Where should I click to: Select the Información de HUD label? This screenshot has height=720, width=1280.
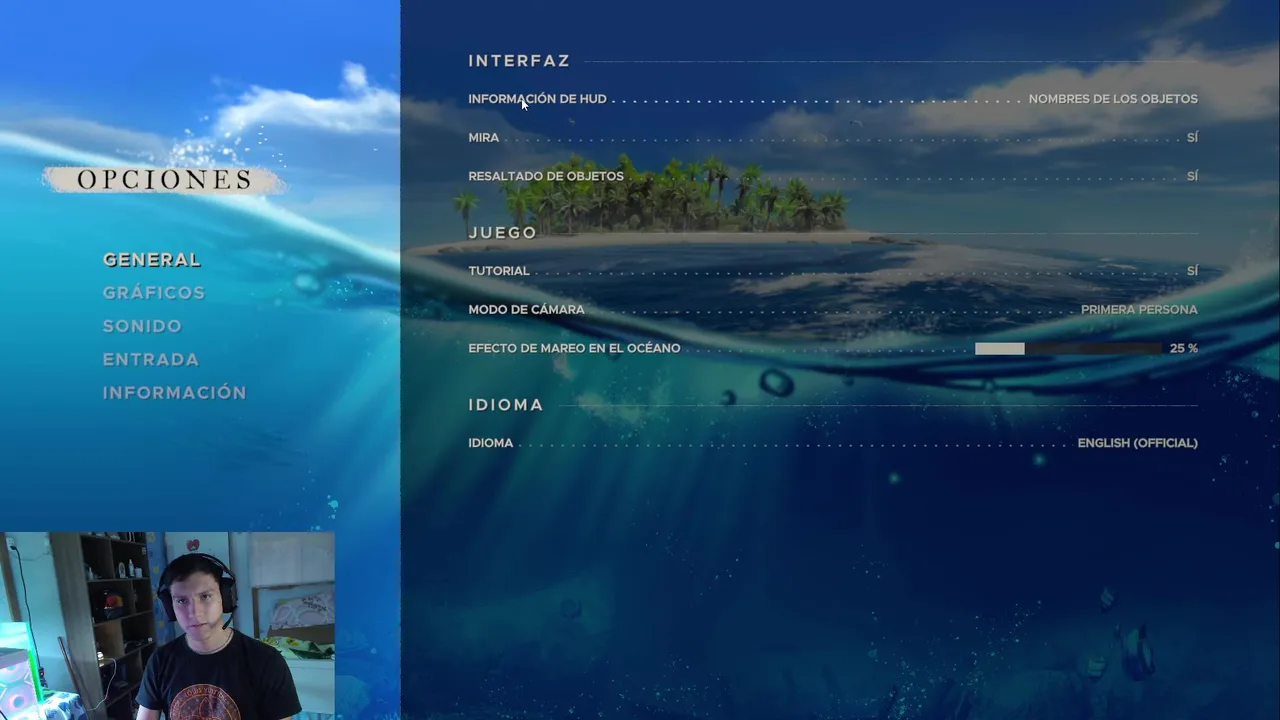pyautogui.click(x=537, y=99)
